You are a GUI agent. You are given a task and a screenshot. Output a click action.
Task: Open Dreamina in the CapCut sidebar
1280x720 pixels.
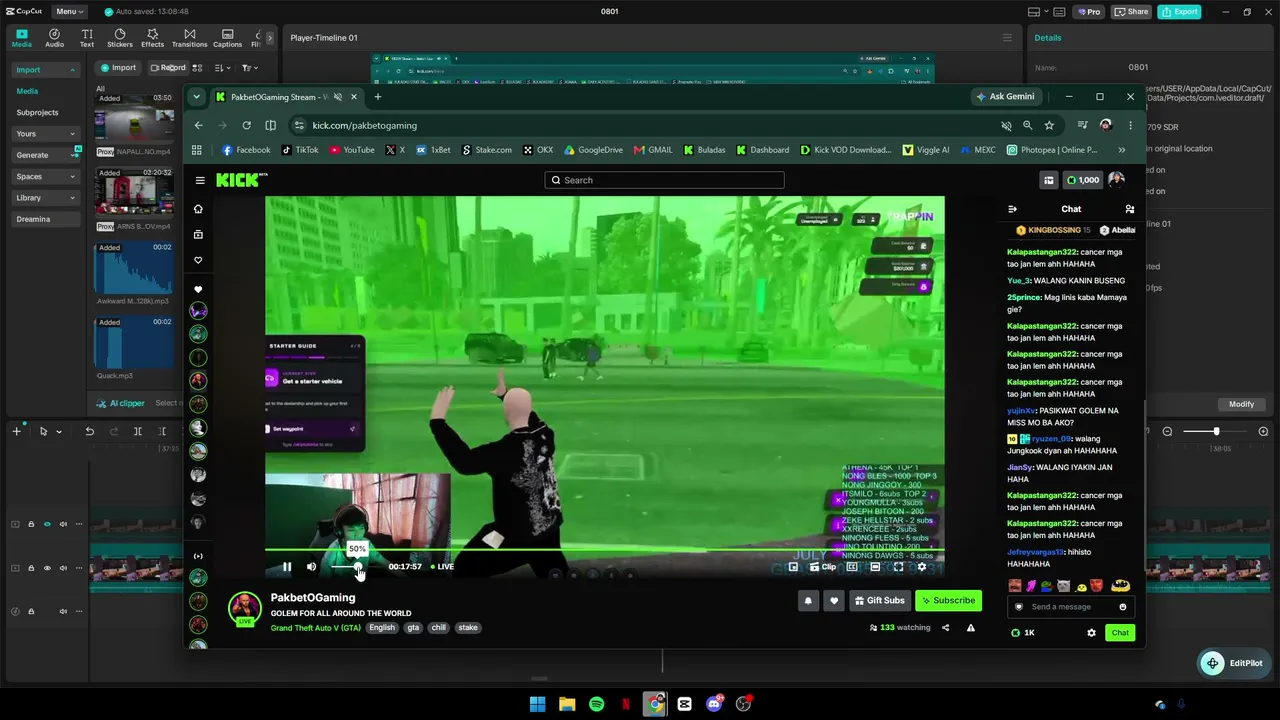coord(46,219)
